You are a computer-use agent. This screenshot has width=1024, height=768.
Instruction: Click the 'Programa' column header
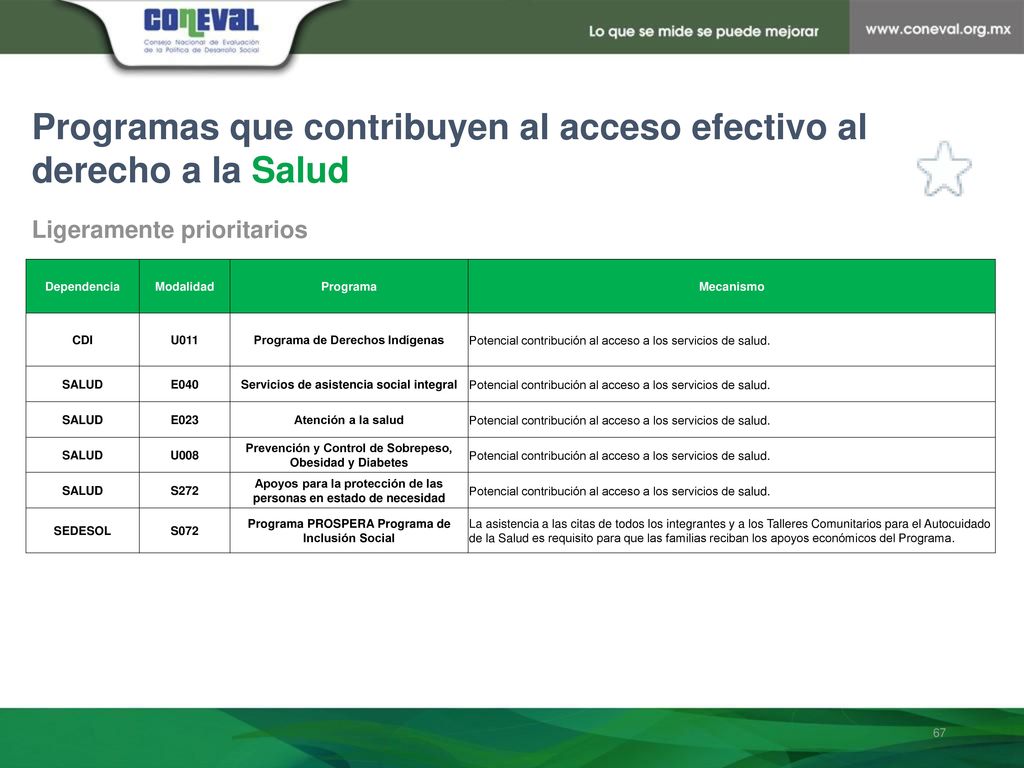point(349,287)
